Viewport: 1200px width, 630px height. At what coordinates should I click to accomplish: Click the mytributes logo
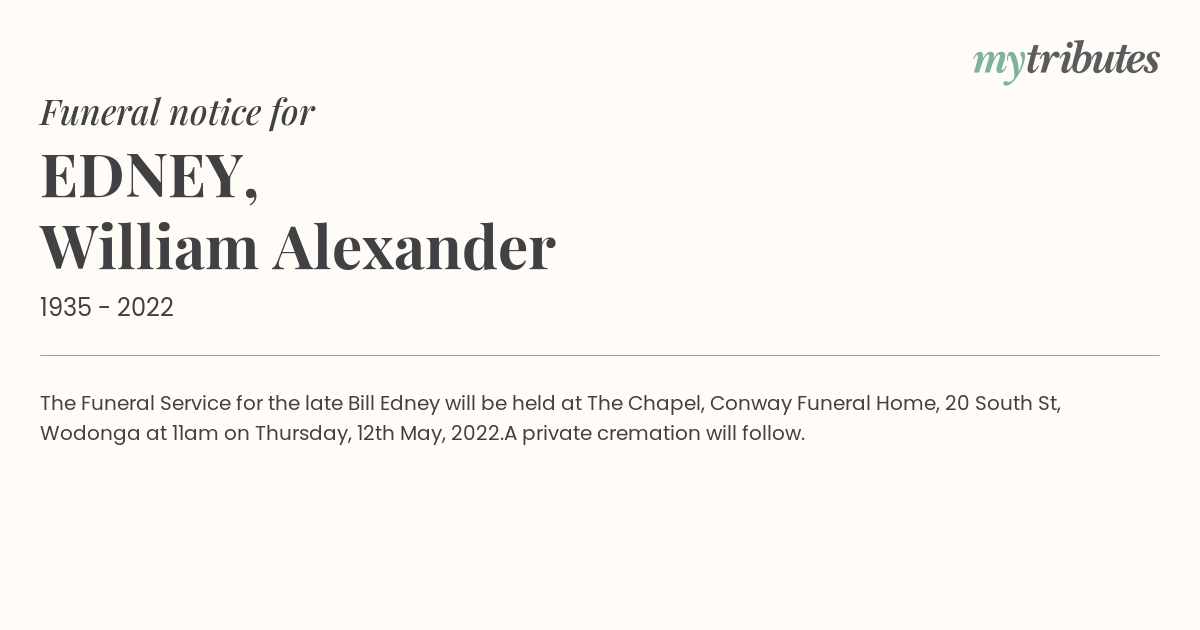(1066, 60)
